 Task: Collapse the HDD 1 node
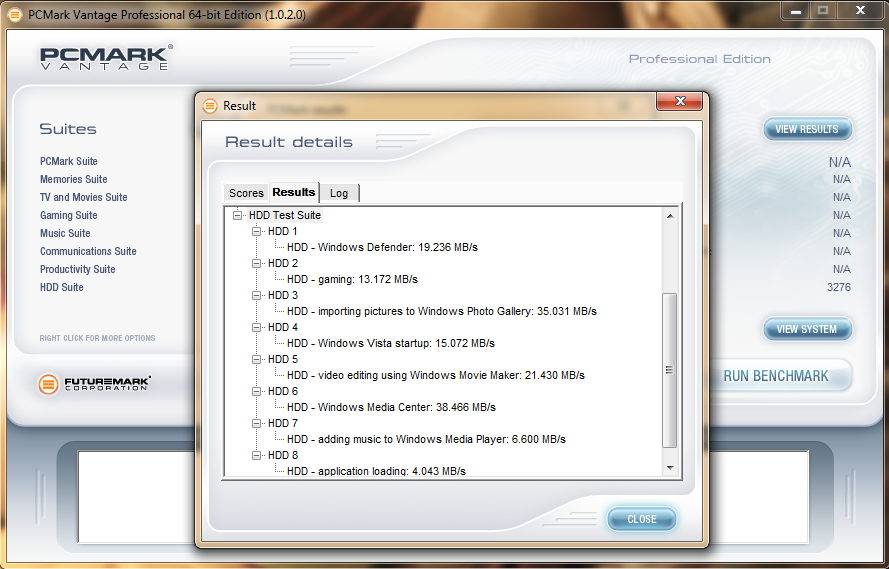tap(257, 231)
